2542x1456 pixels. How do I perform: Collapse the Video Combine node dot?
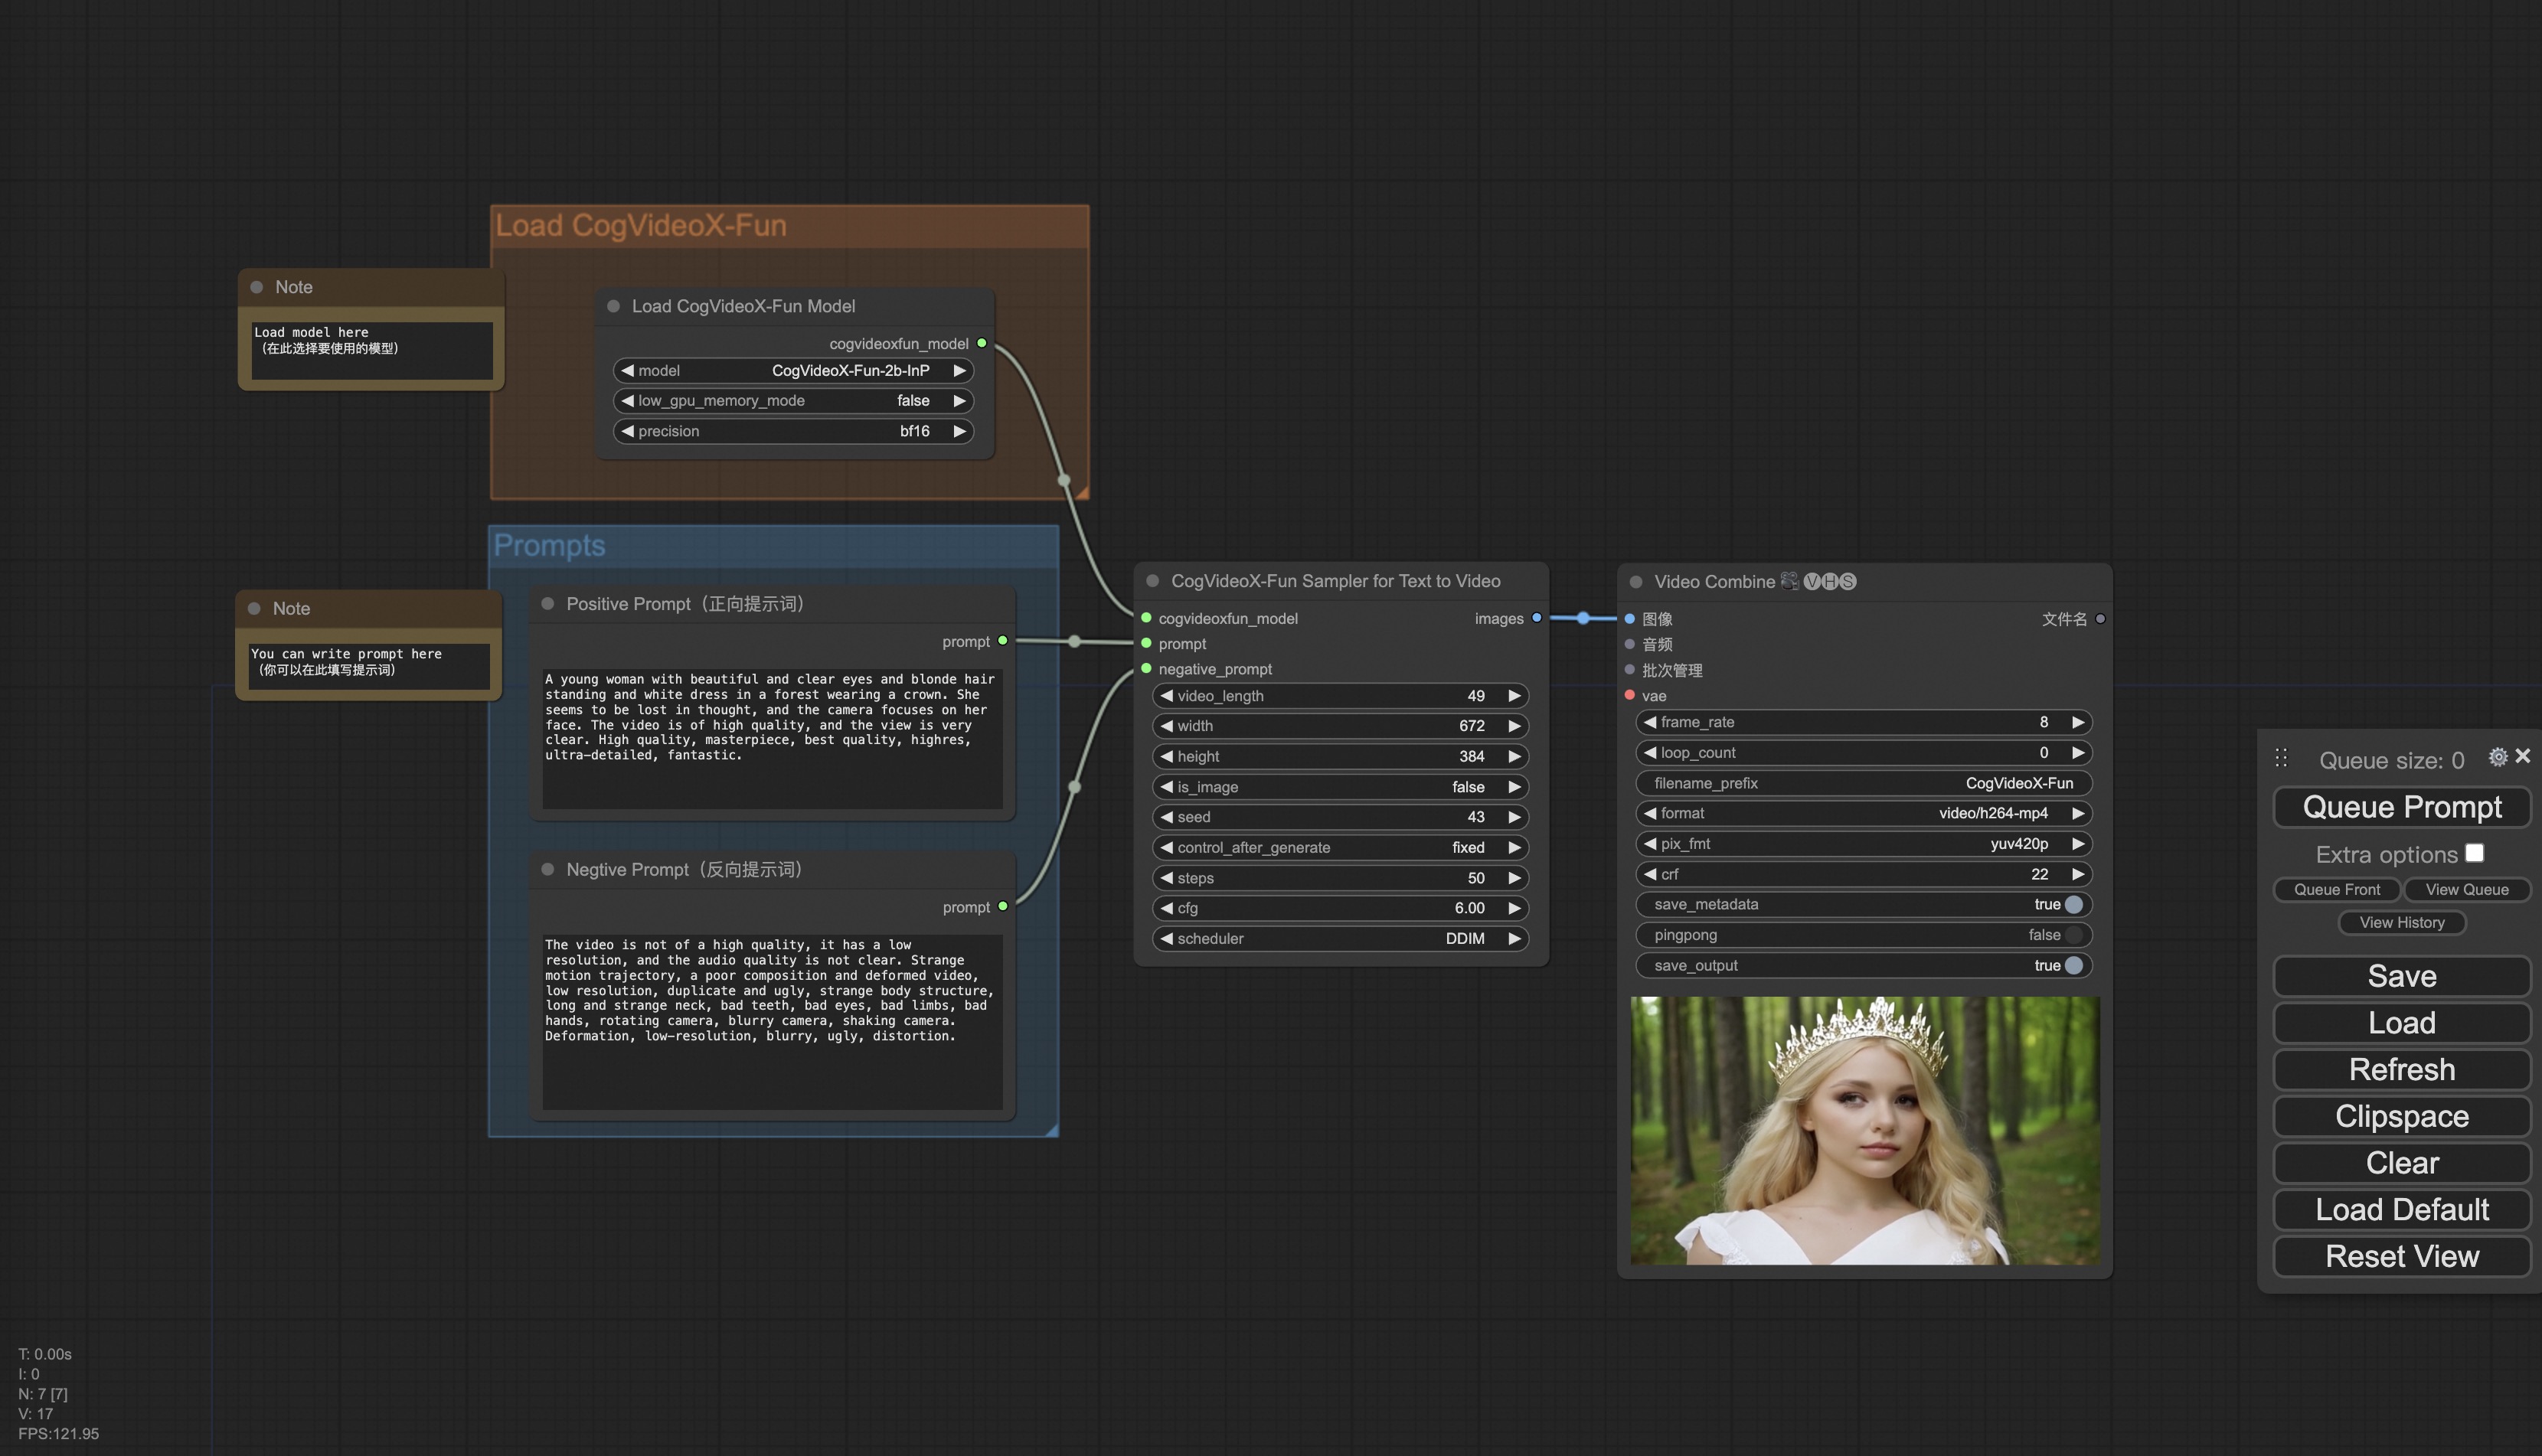coord(1636,582)
